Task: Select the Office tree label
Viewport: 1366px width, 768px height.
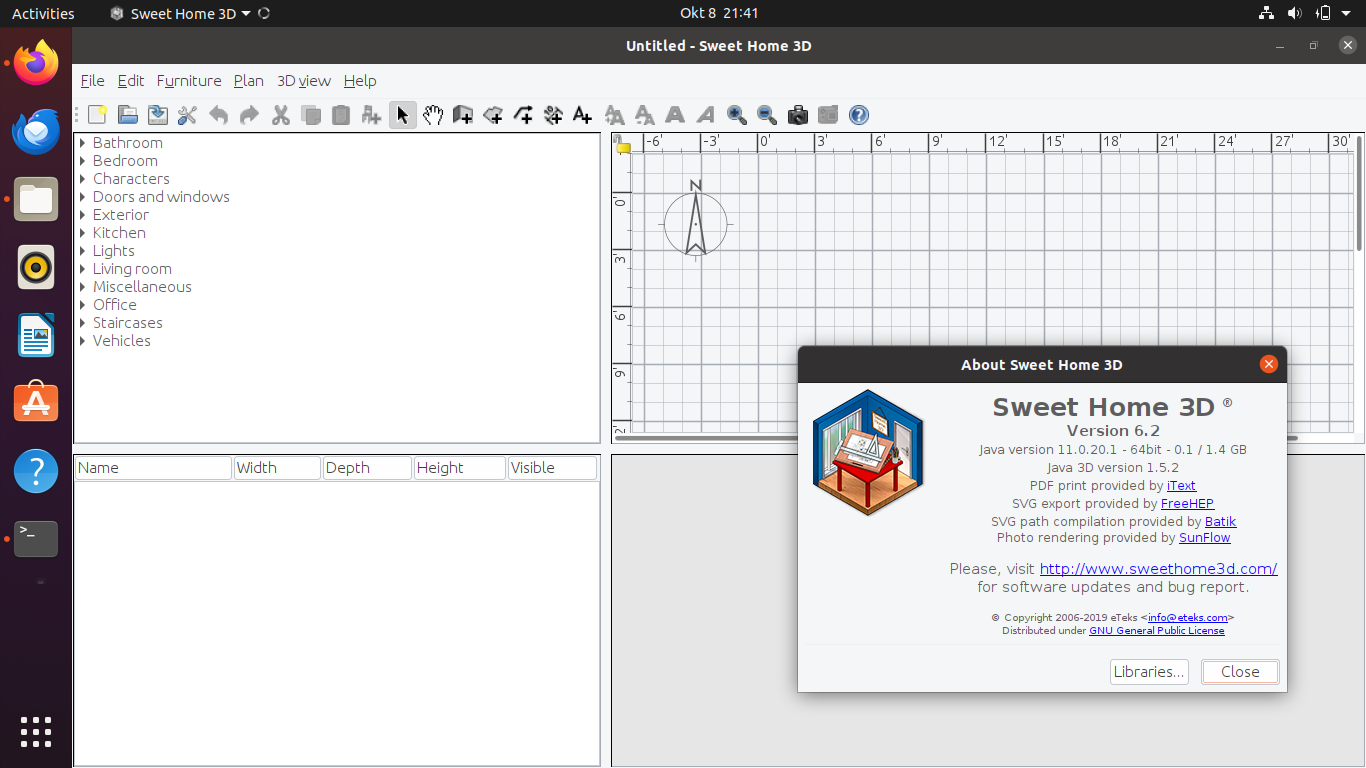Action: pos(115,305)
